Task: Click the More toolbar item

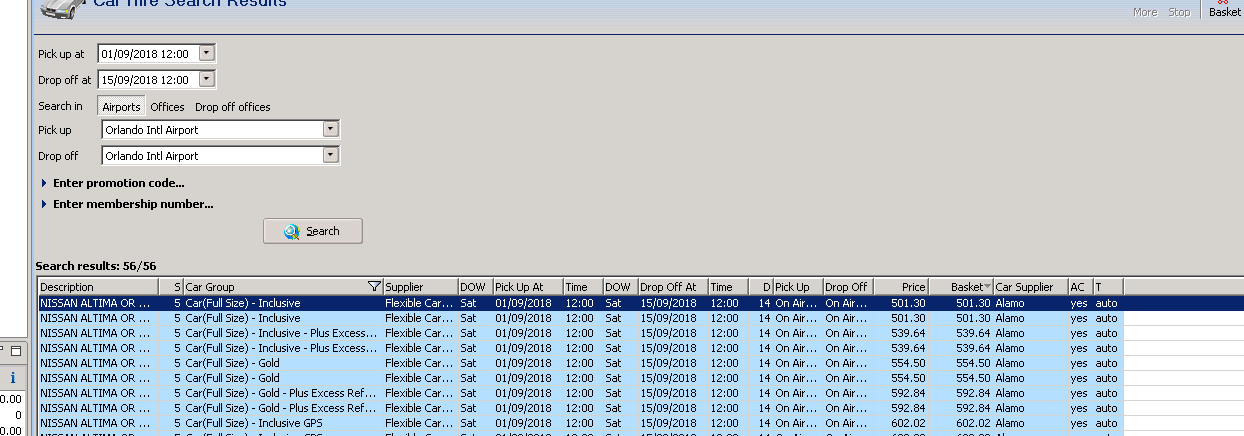Action: [1145, 12]
